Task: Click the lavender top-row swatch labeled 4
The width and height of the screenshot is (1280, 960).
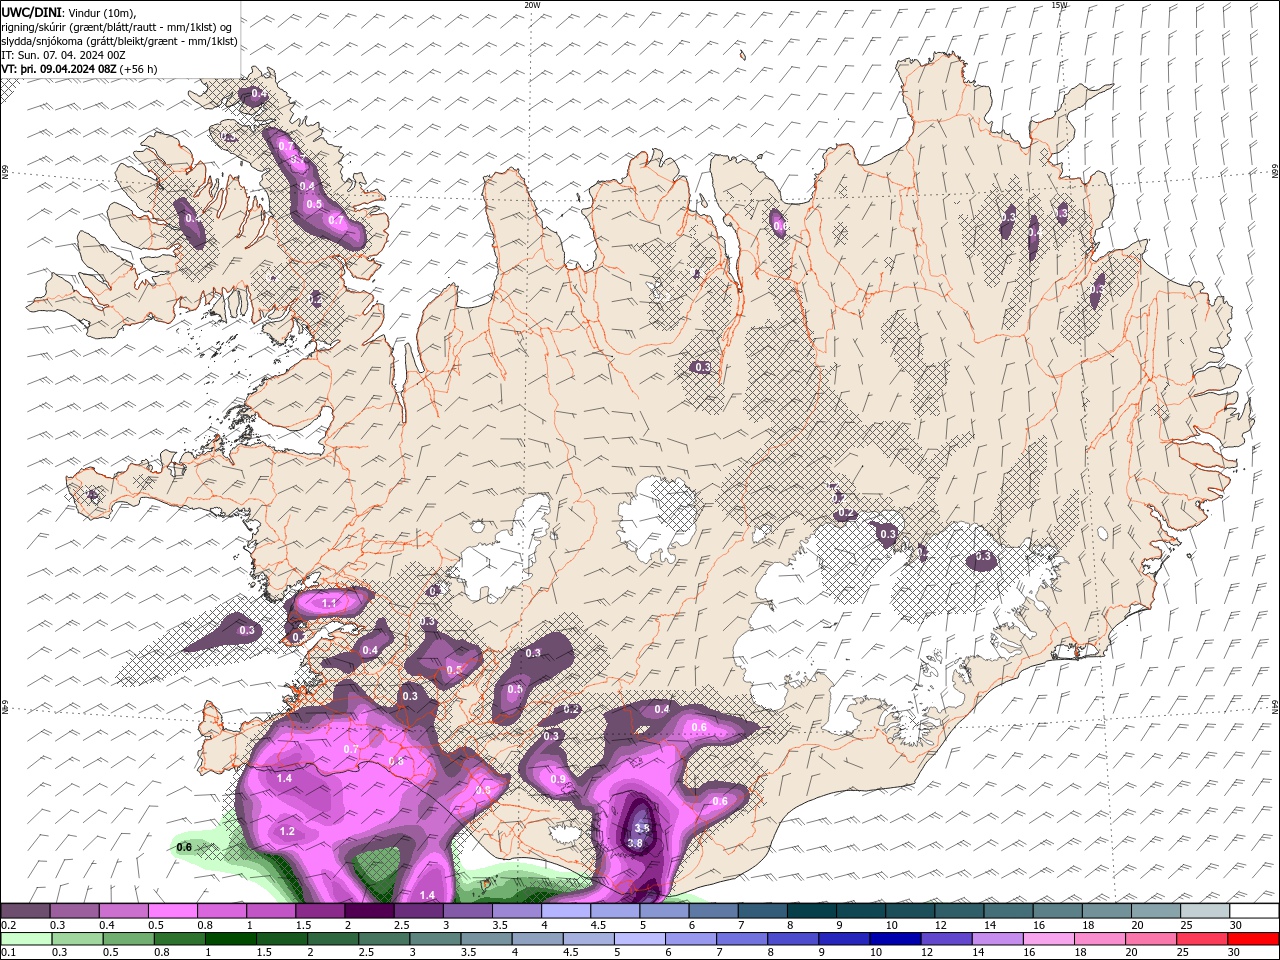Action: pyautogui.click(x=567, y=911)
